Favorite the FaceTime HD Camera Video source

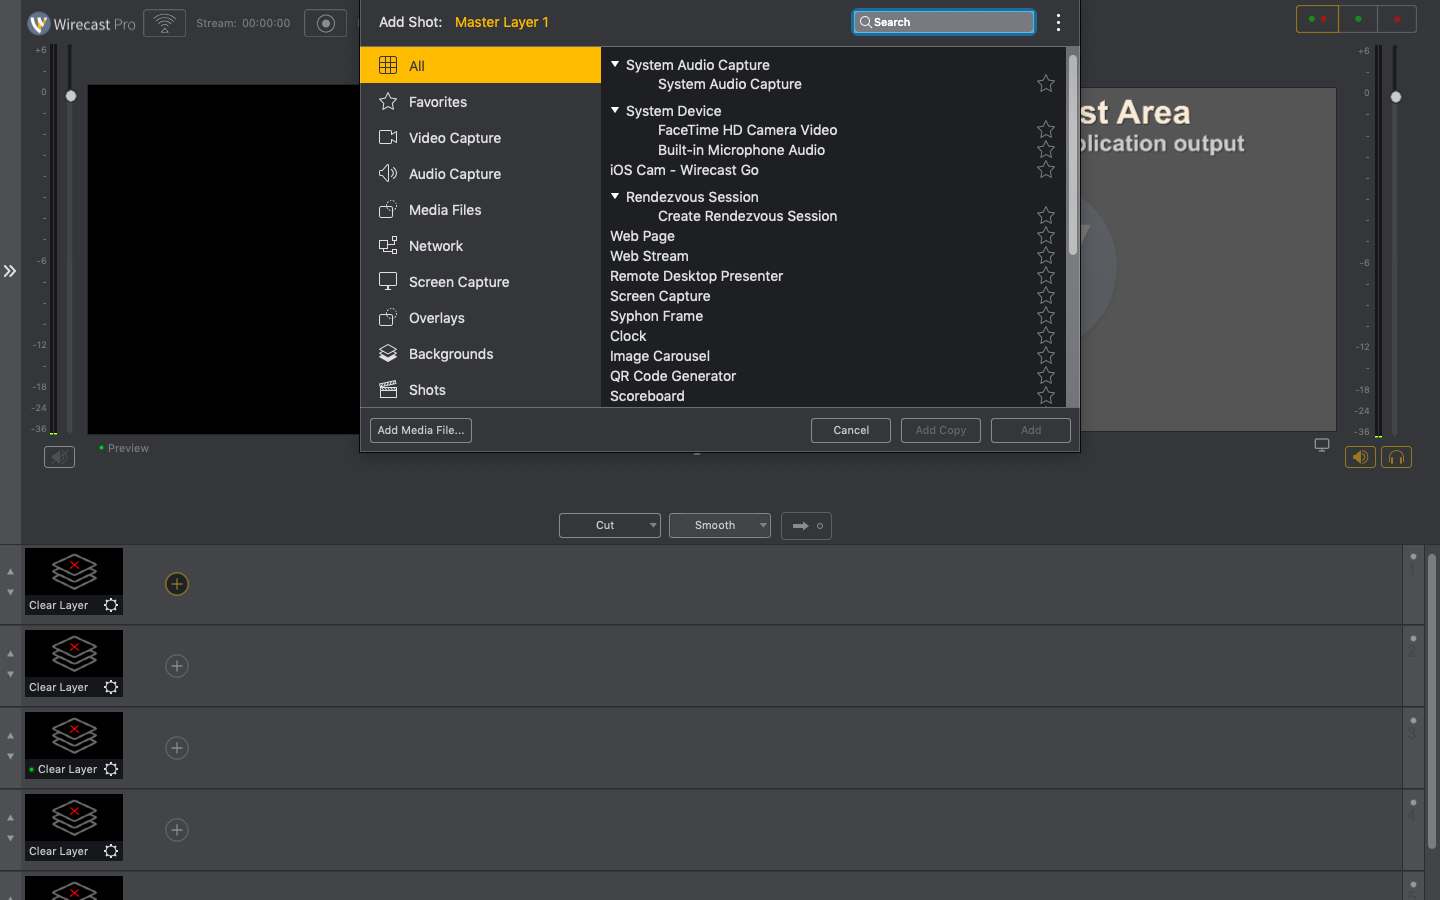1046,130
